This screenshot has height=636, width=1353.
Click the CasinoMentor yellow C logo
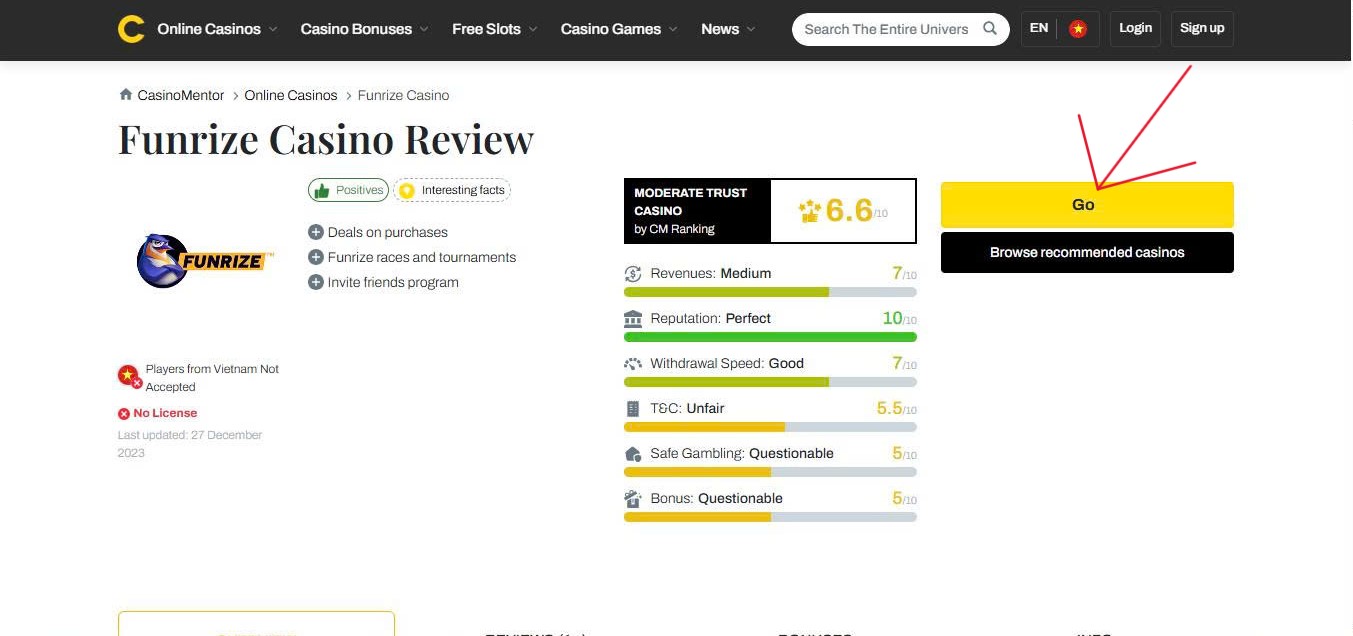131,29
